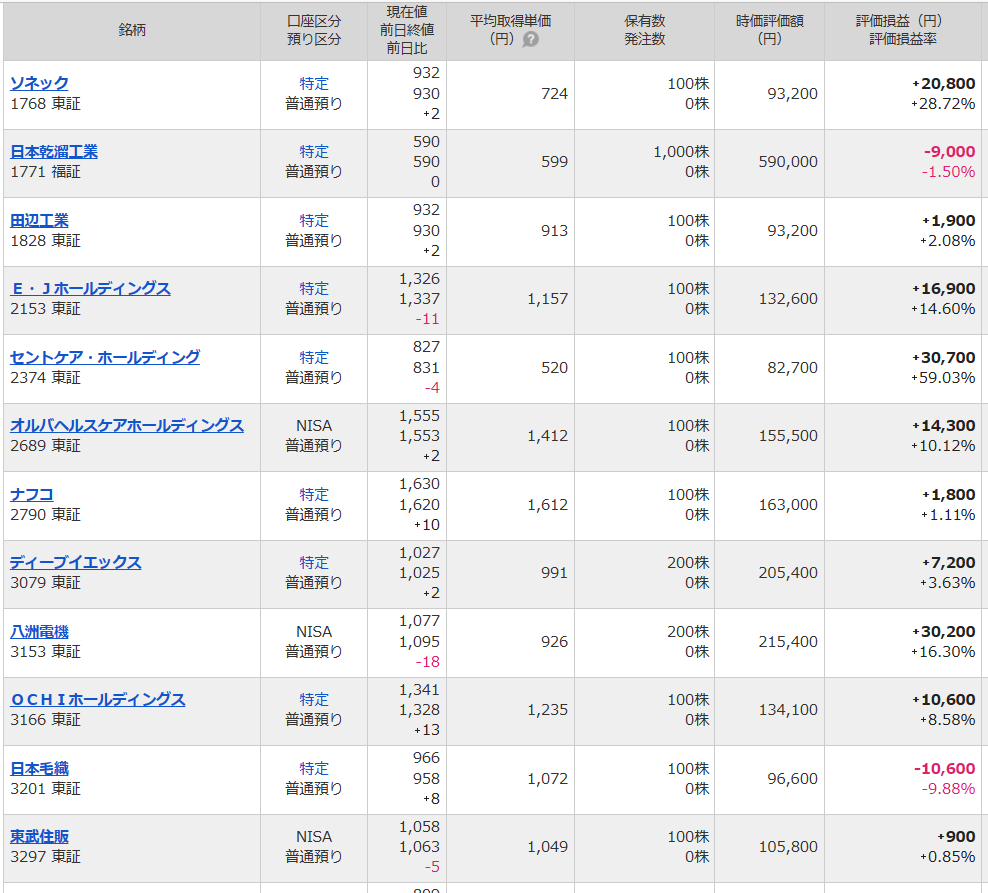Viewport: 988px width, 893px height.
Task: Open the 日本乾溜工業 stock link
Action: (x=54, y=152)
